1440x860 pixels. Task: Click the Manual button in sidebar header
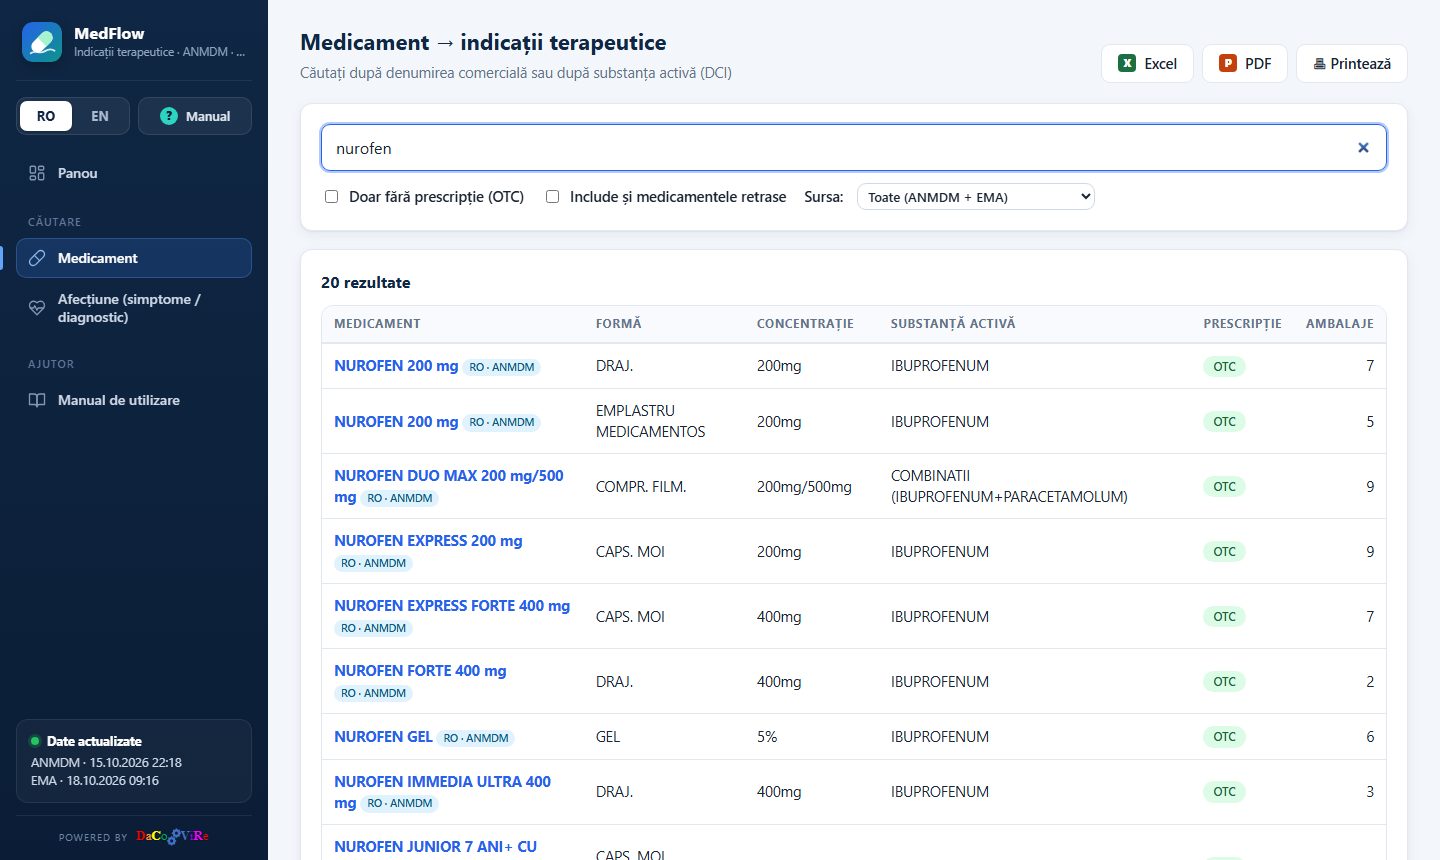pyautogui.click(x=195, y=116)
